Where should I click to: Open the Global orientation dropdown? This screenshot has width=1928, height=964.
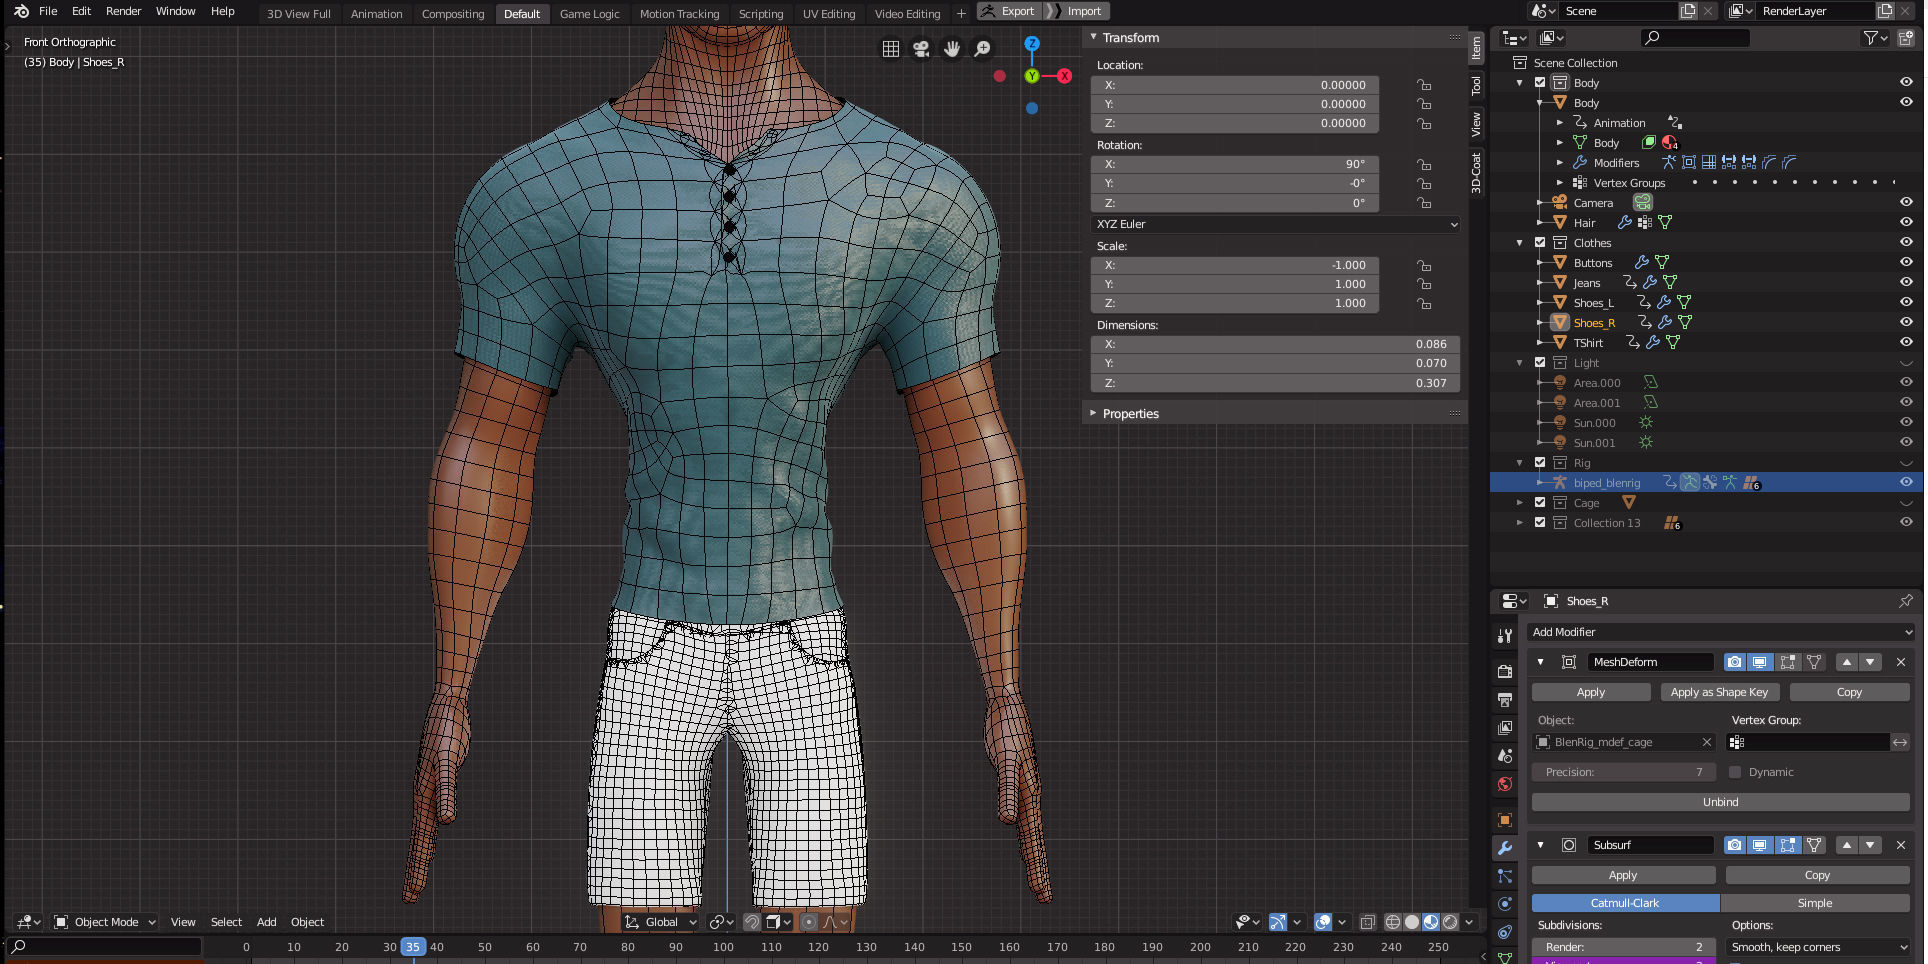coord(660,922)
